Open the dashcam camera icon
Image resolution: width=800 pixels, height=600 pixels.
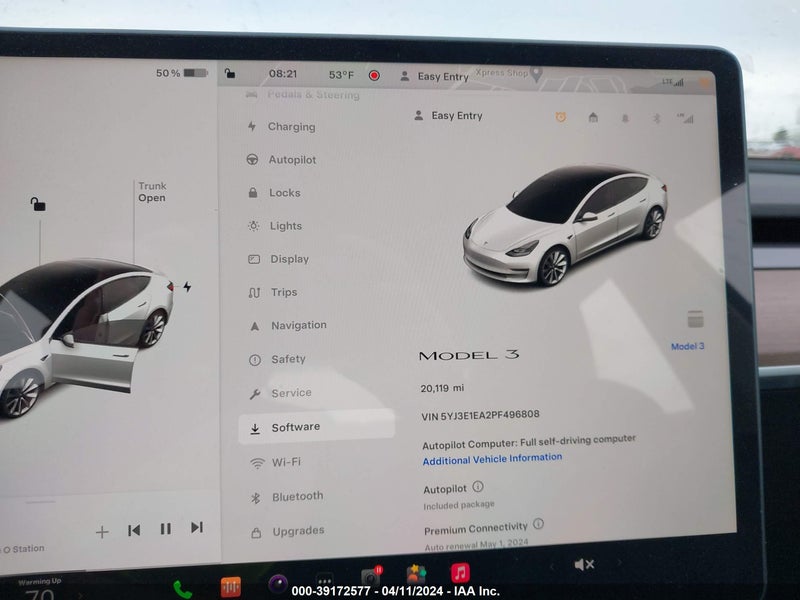pos(371,577)
